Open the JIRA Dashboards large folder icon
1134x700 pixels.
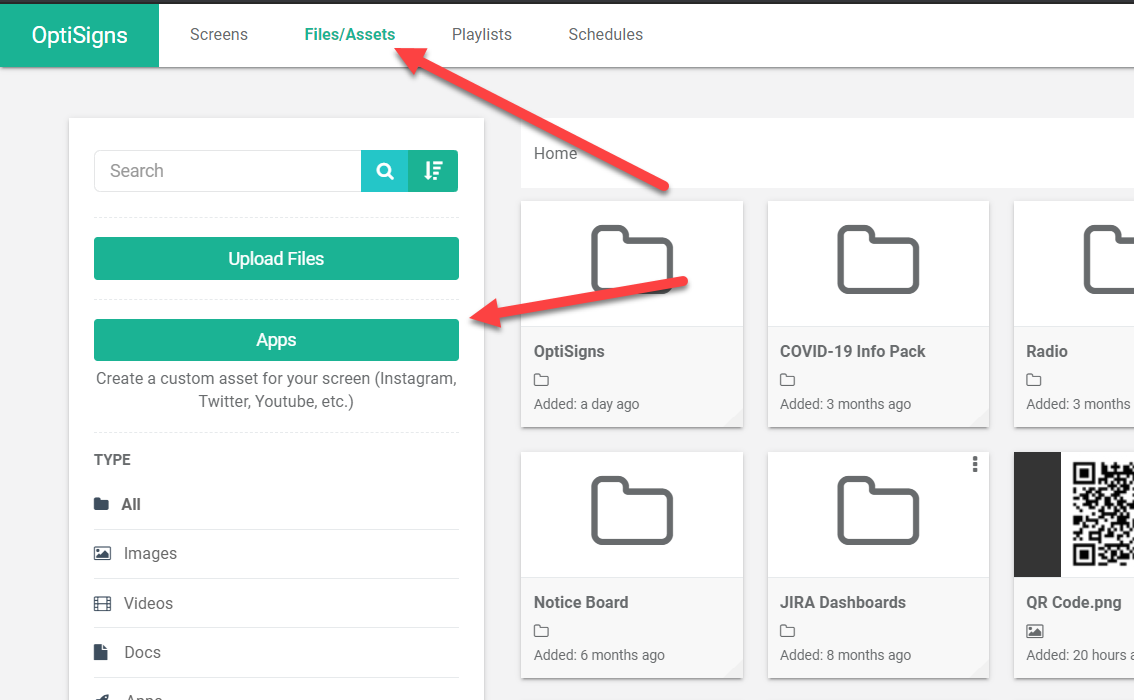tap(878, 511)
